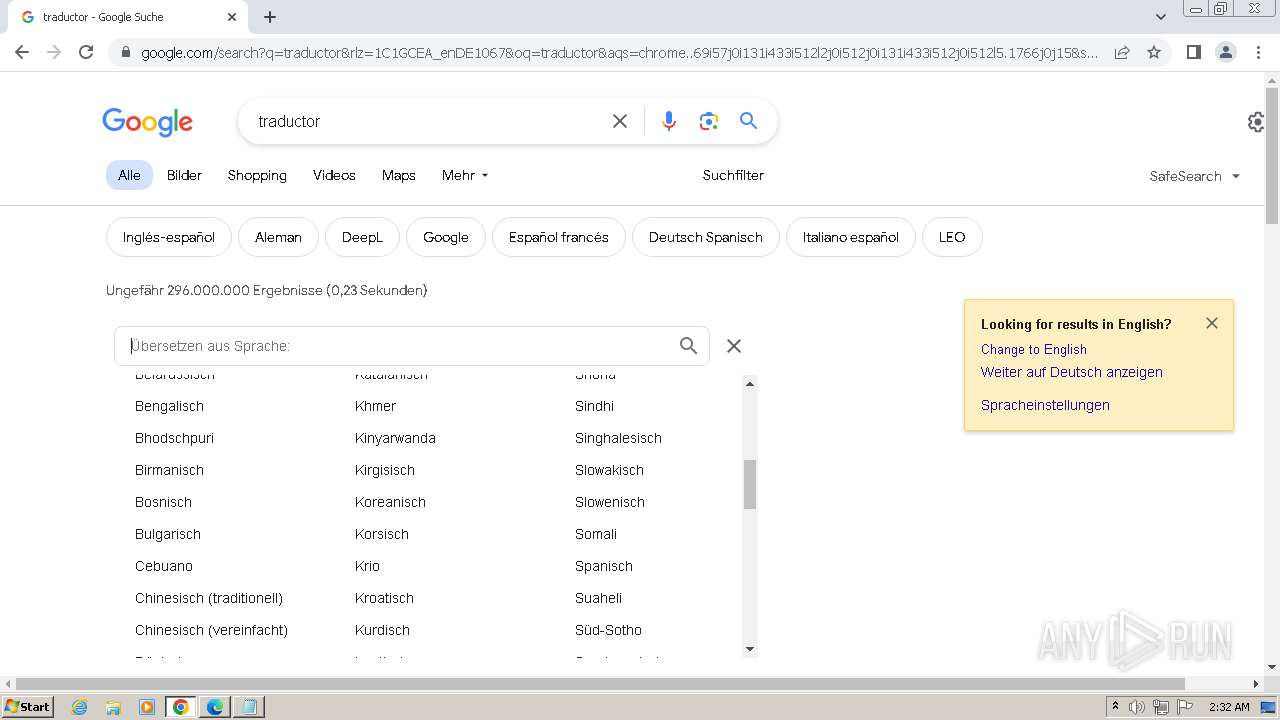The height and width of the screenshot is (720, 1280).
Task: Switch to Maps tab
Action: point(398,175)
